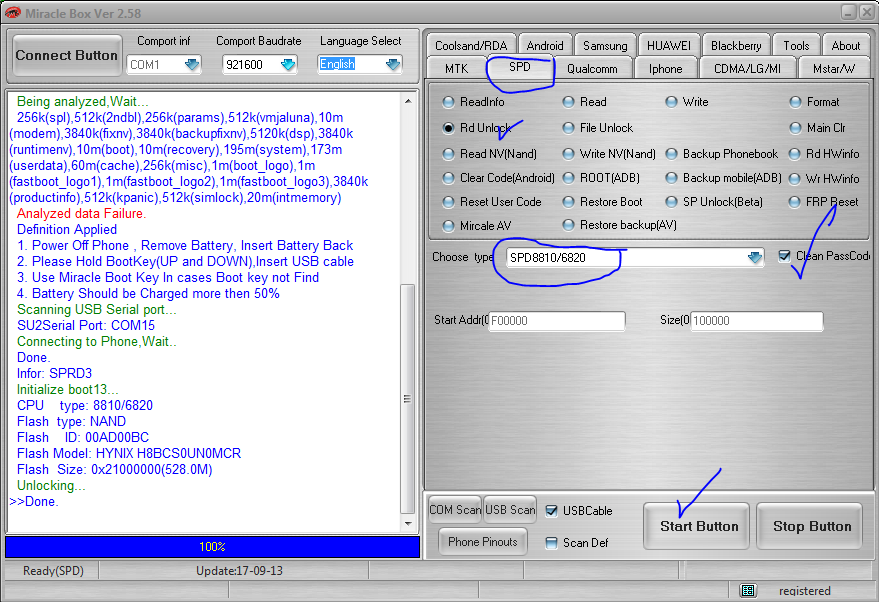879x602 pixels.
Task: Select the SPD tab
Action: (520, 67)
